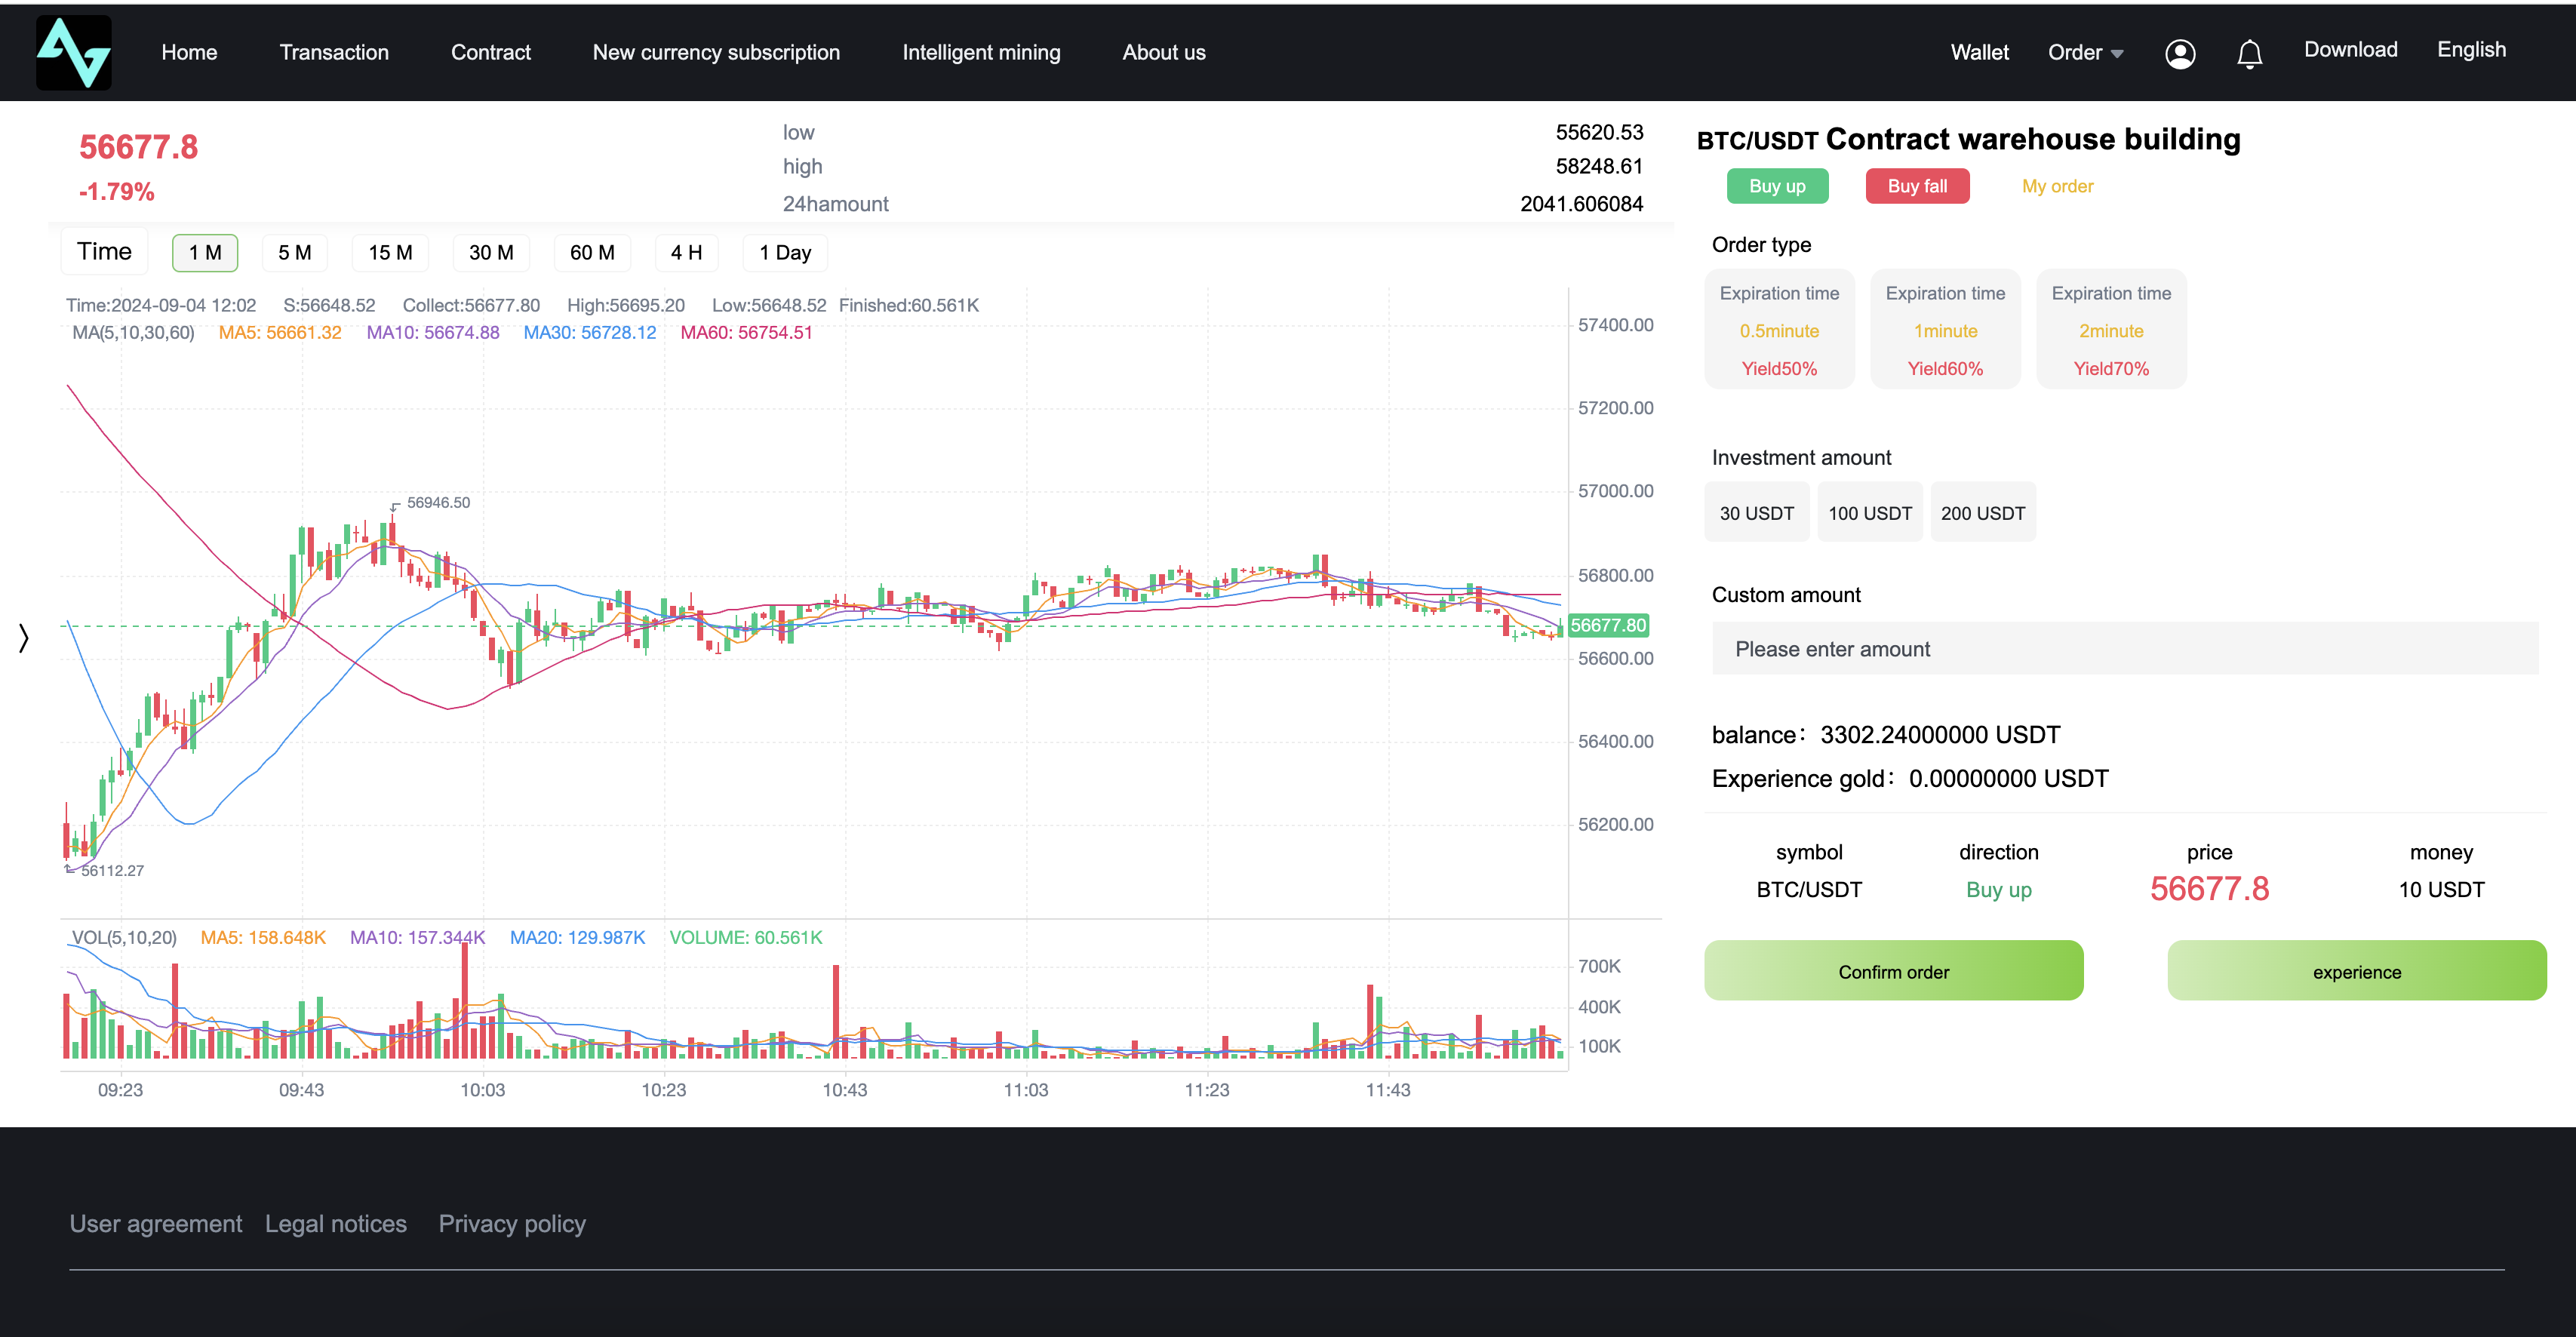The image size is (2576, 1337).
Task: Open the Order dropdown menu
Action: tap(2085, 53)
